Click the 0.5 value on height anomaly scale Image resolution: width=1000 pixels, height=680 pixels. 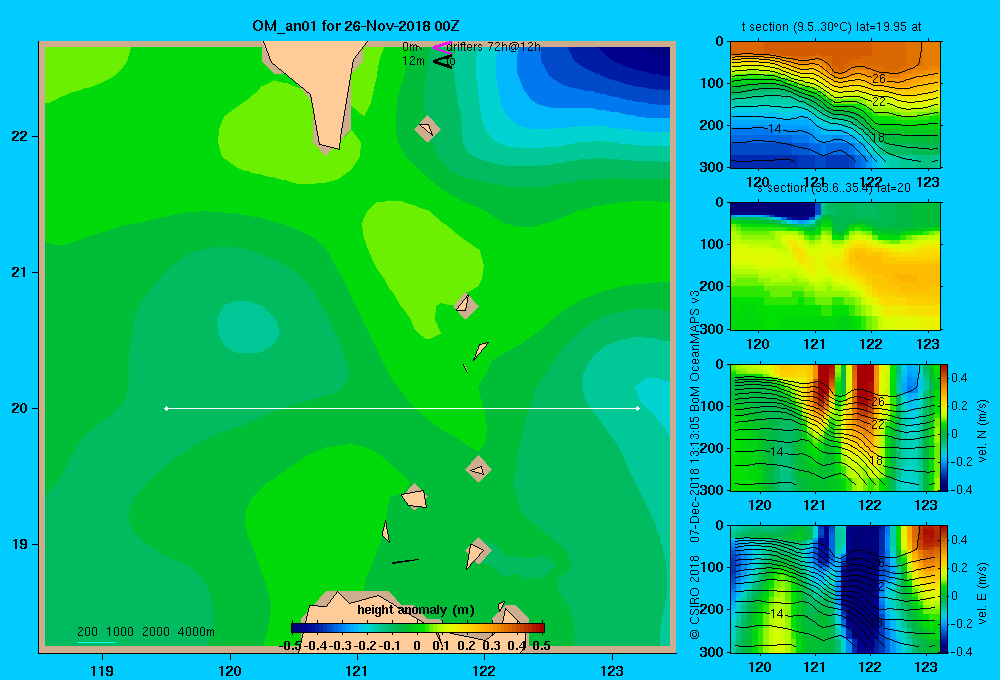(541, 646)
